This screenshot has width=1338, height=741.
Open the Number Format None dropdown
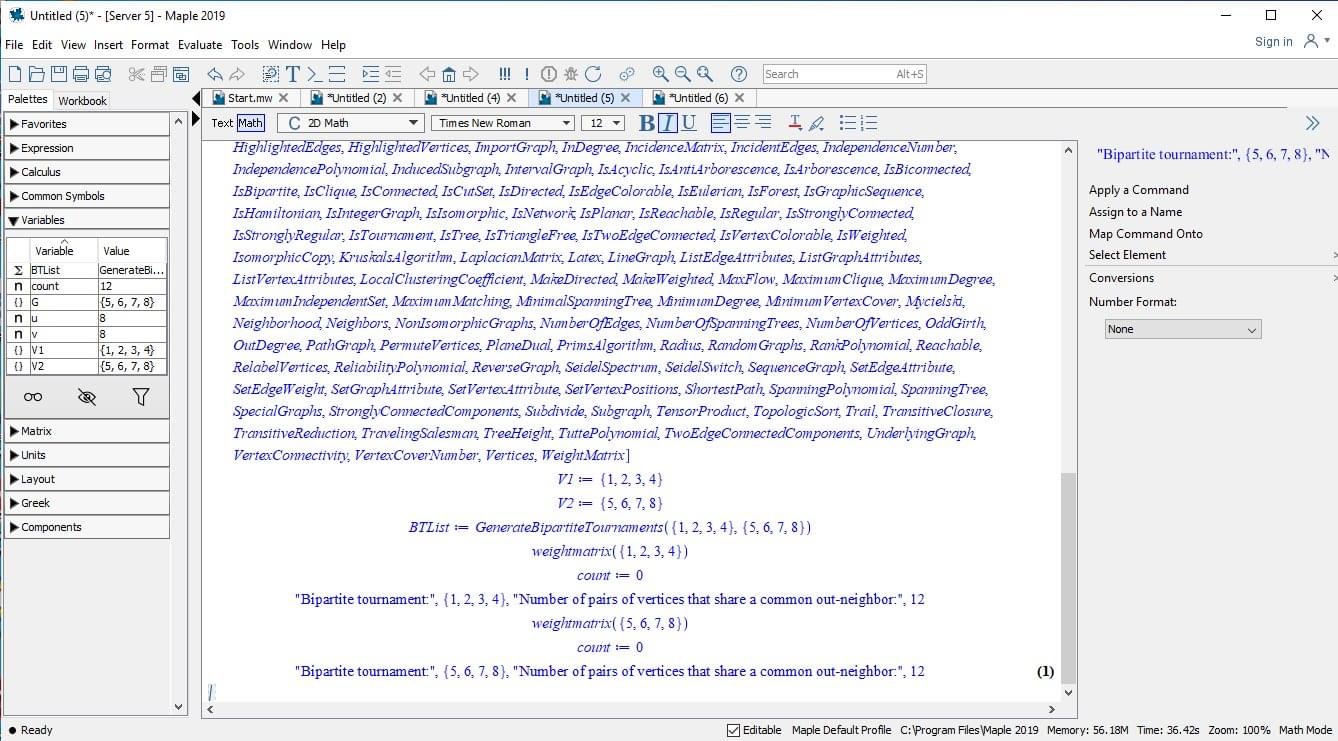[1183, 329]
